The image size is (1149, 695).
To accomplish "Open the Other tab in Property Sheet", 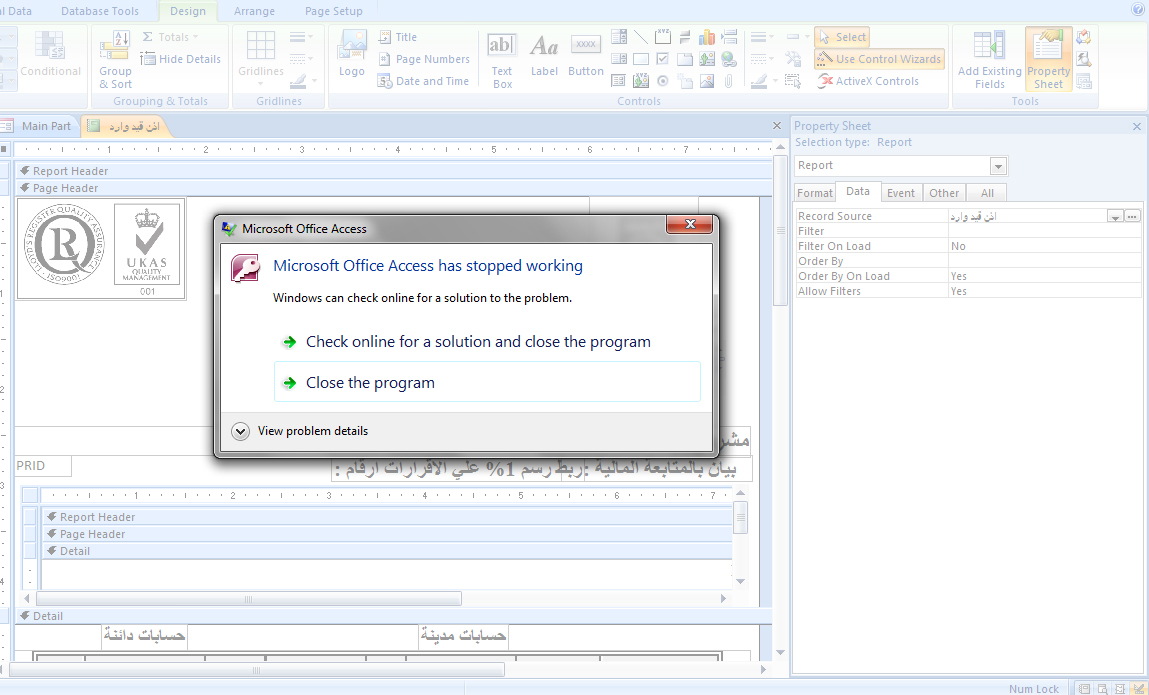I will 944,193.
